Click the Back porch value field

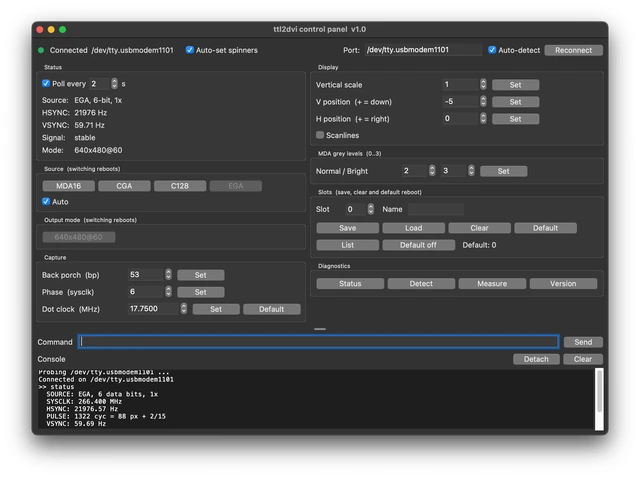pos(146,275)
